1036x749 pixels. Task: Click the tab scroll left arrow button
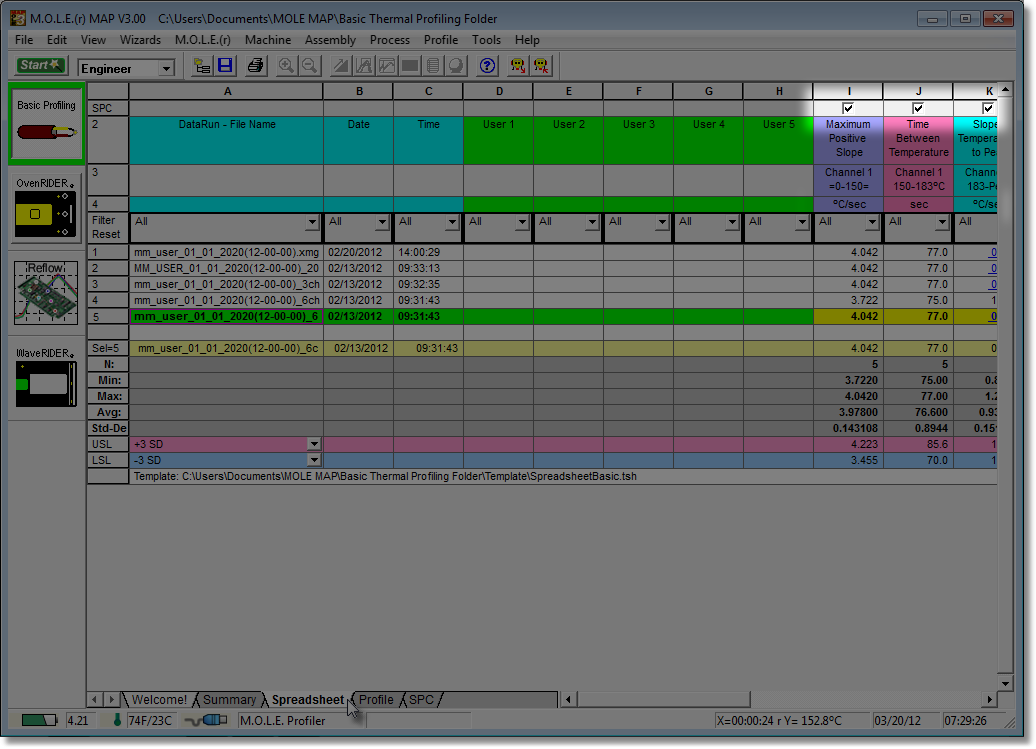coord(94,699)
